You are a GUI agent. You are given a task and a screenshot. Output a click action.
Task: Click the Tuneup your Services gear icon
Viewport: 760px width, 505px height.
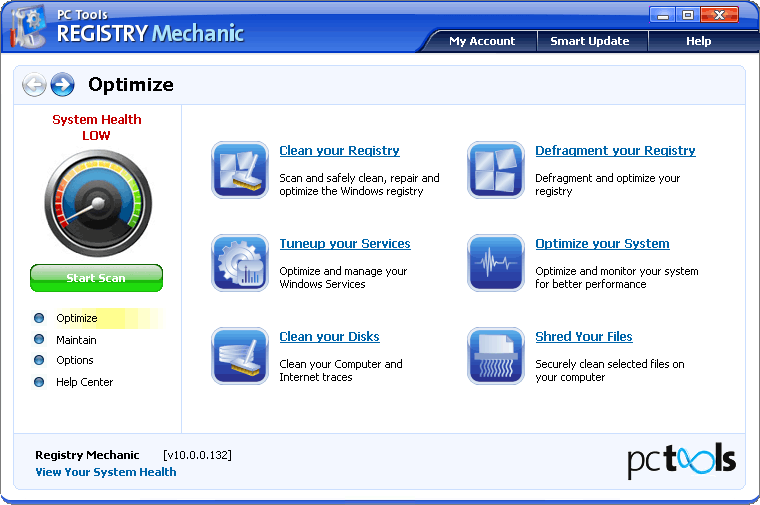tap(240, 263)
